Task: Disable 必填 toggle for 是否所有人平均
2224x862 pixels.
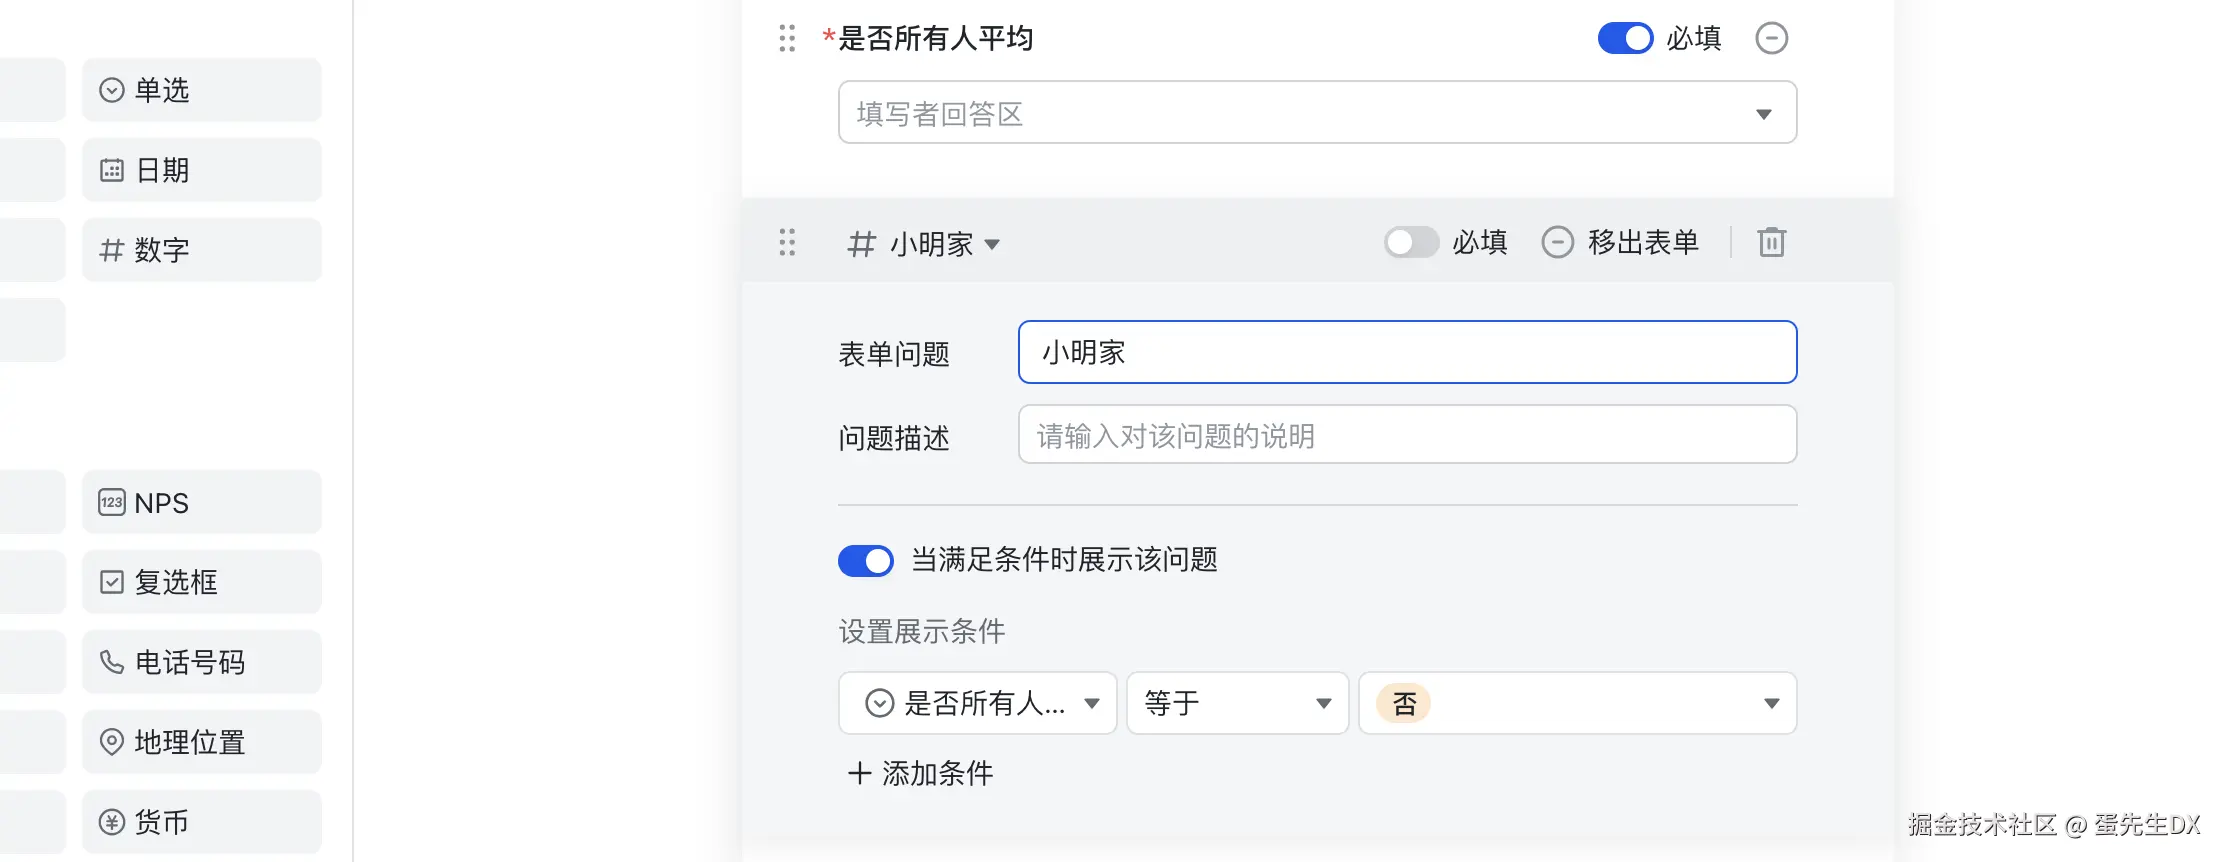Action: (1625, 38)
